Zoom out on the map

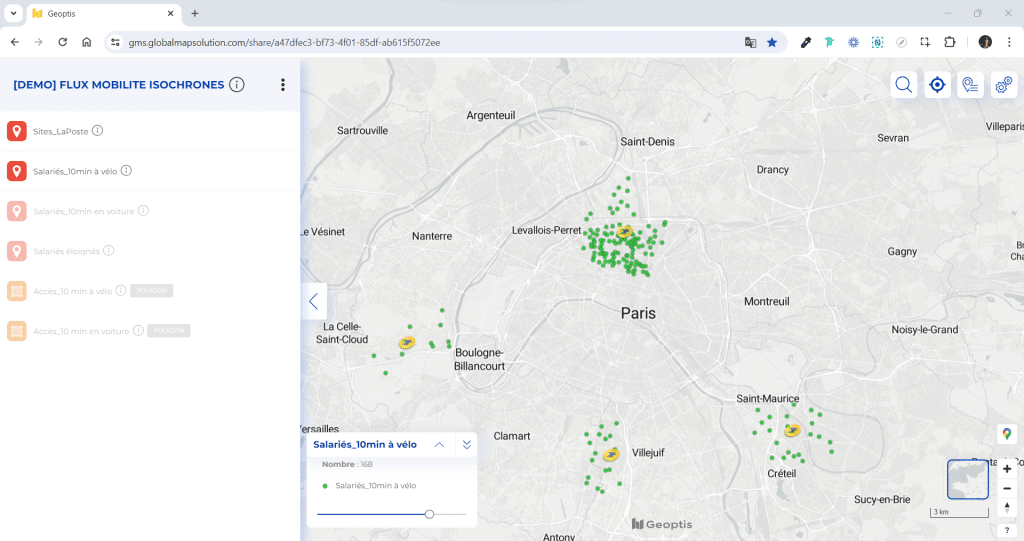1007,488
